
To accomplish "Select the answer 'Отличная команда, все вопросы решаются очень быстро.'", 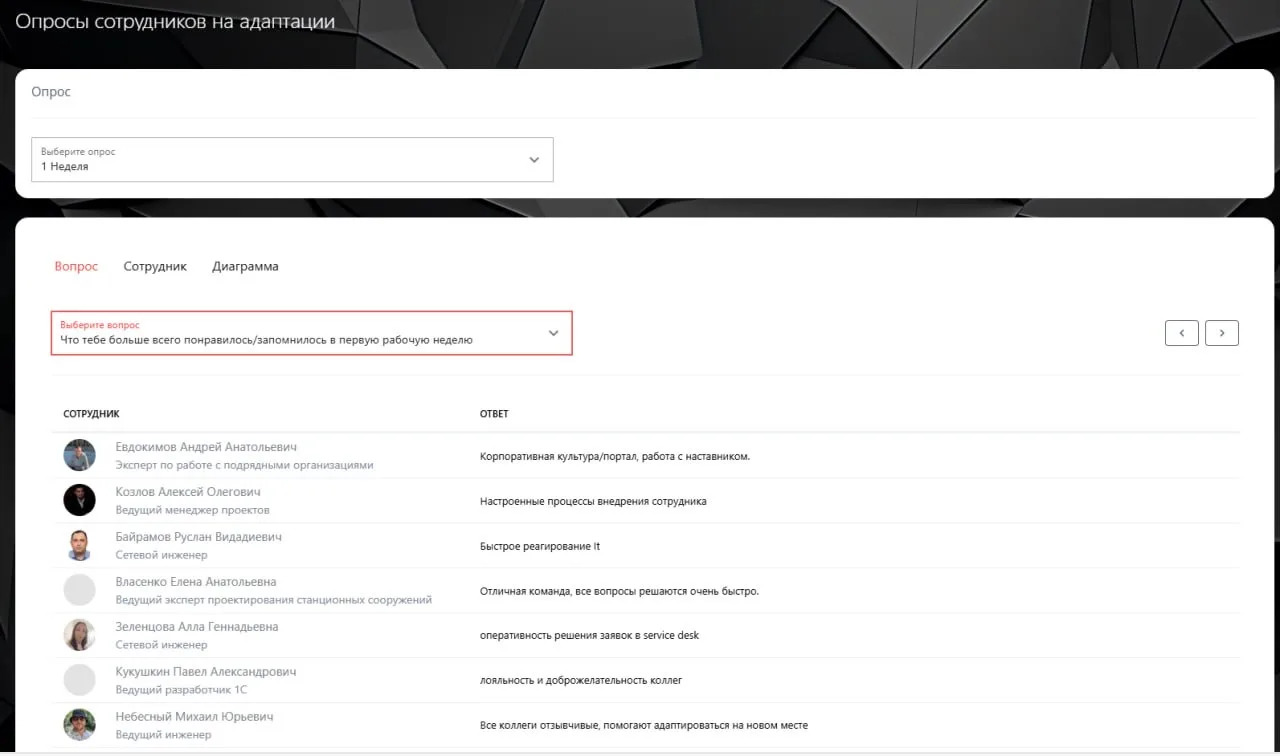I will pos(619,591).
